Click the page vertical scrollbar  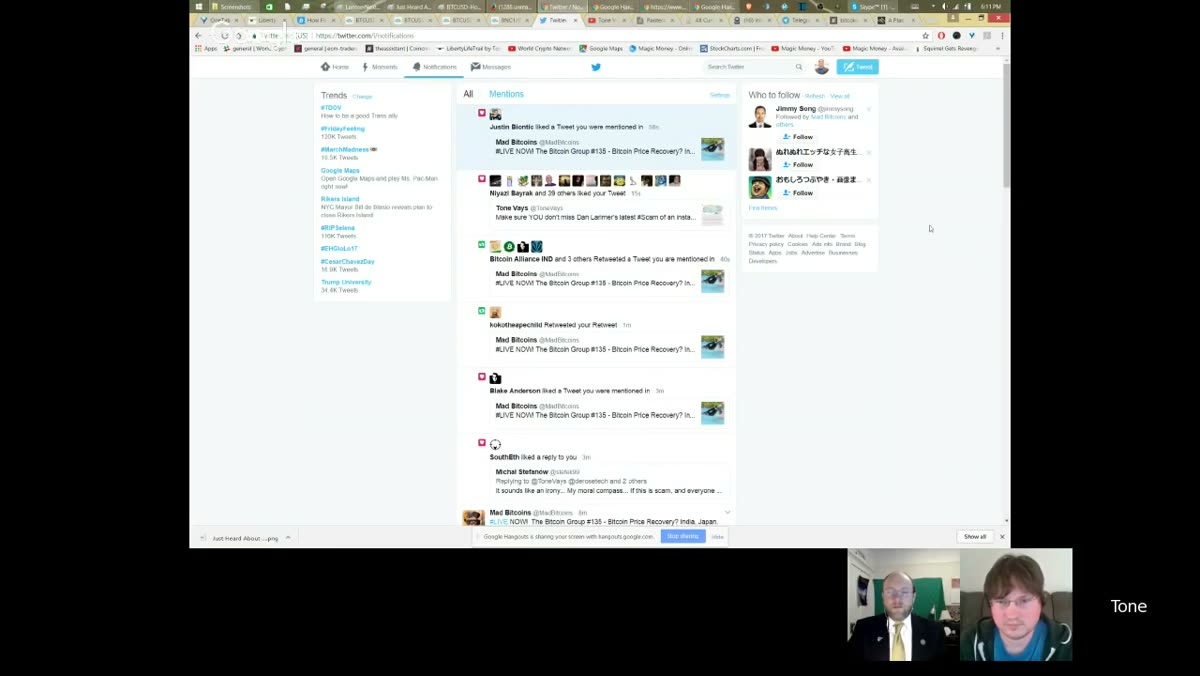click(1006, 125)
